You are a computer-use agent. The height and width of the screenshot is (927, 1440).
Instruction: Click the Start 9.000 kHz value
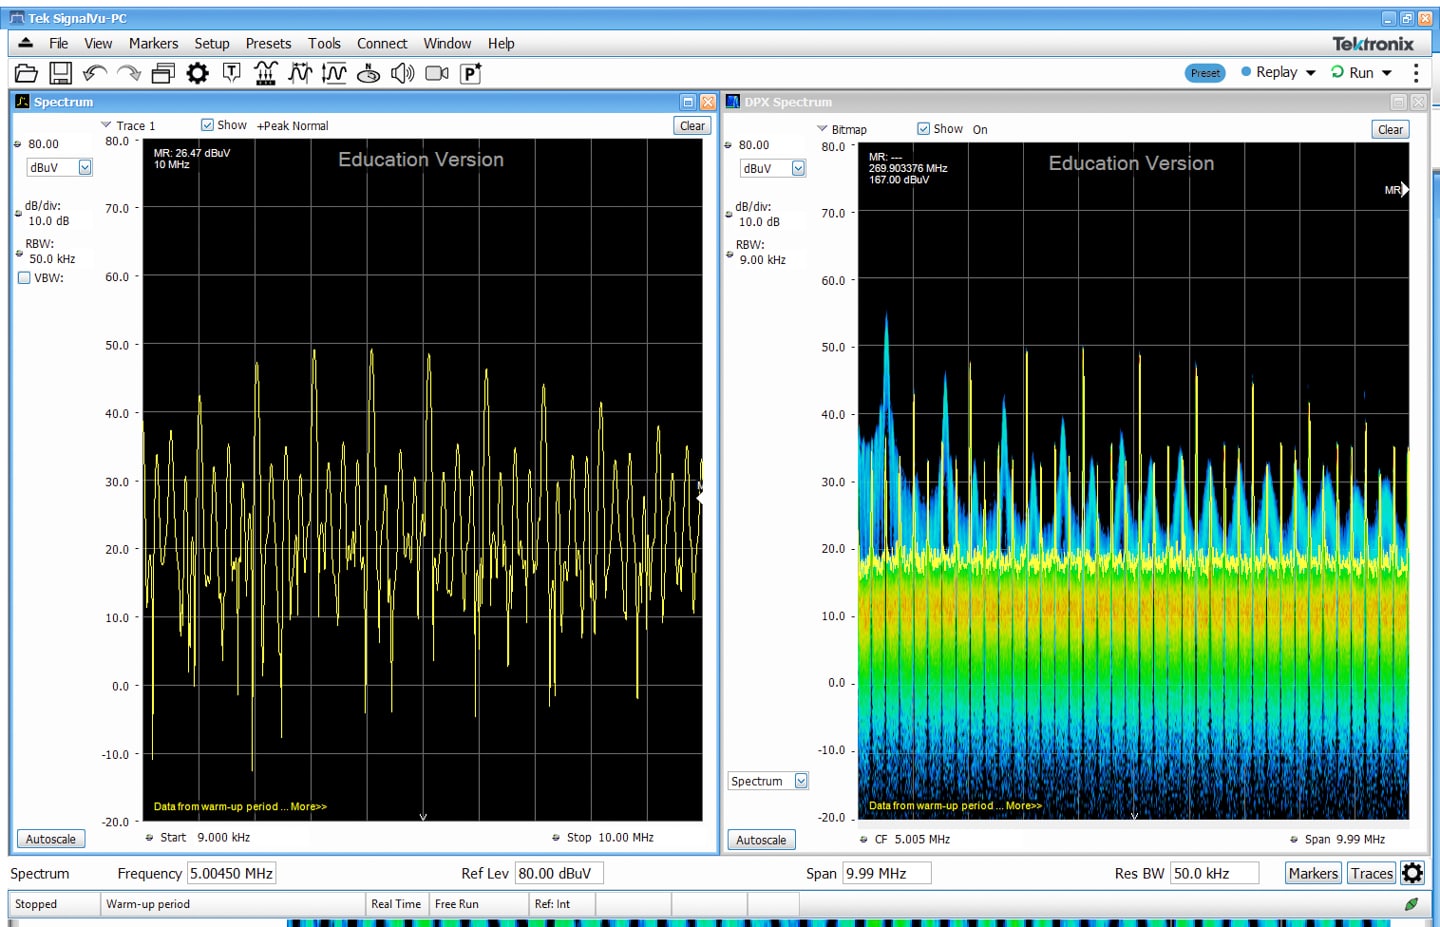click(223, 838)
